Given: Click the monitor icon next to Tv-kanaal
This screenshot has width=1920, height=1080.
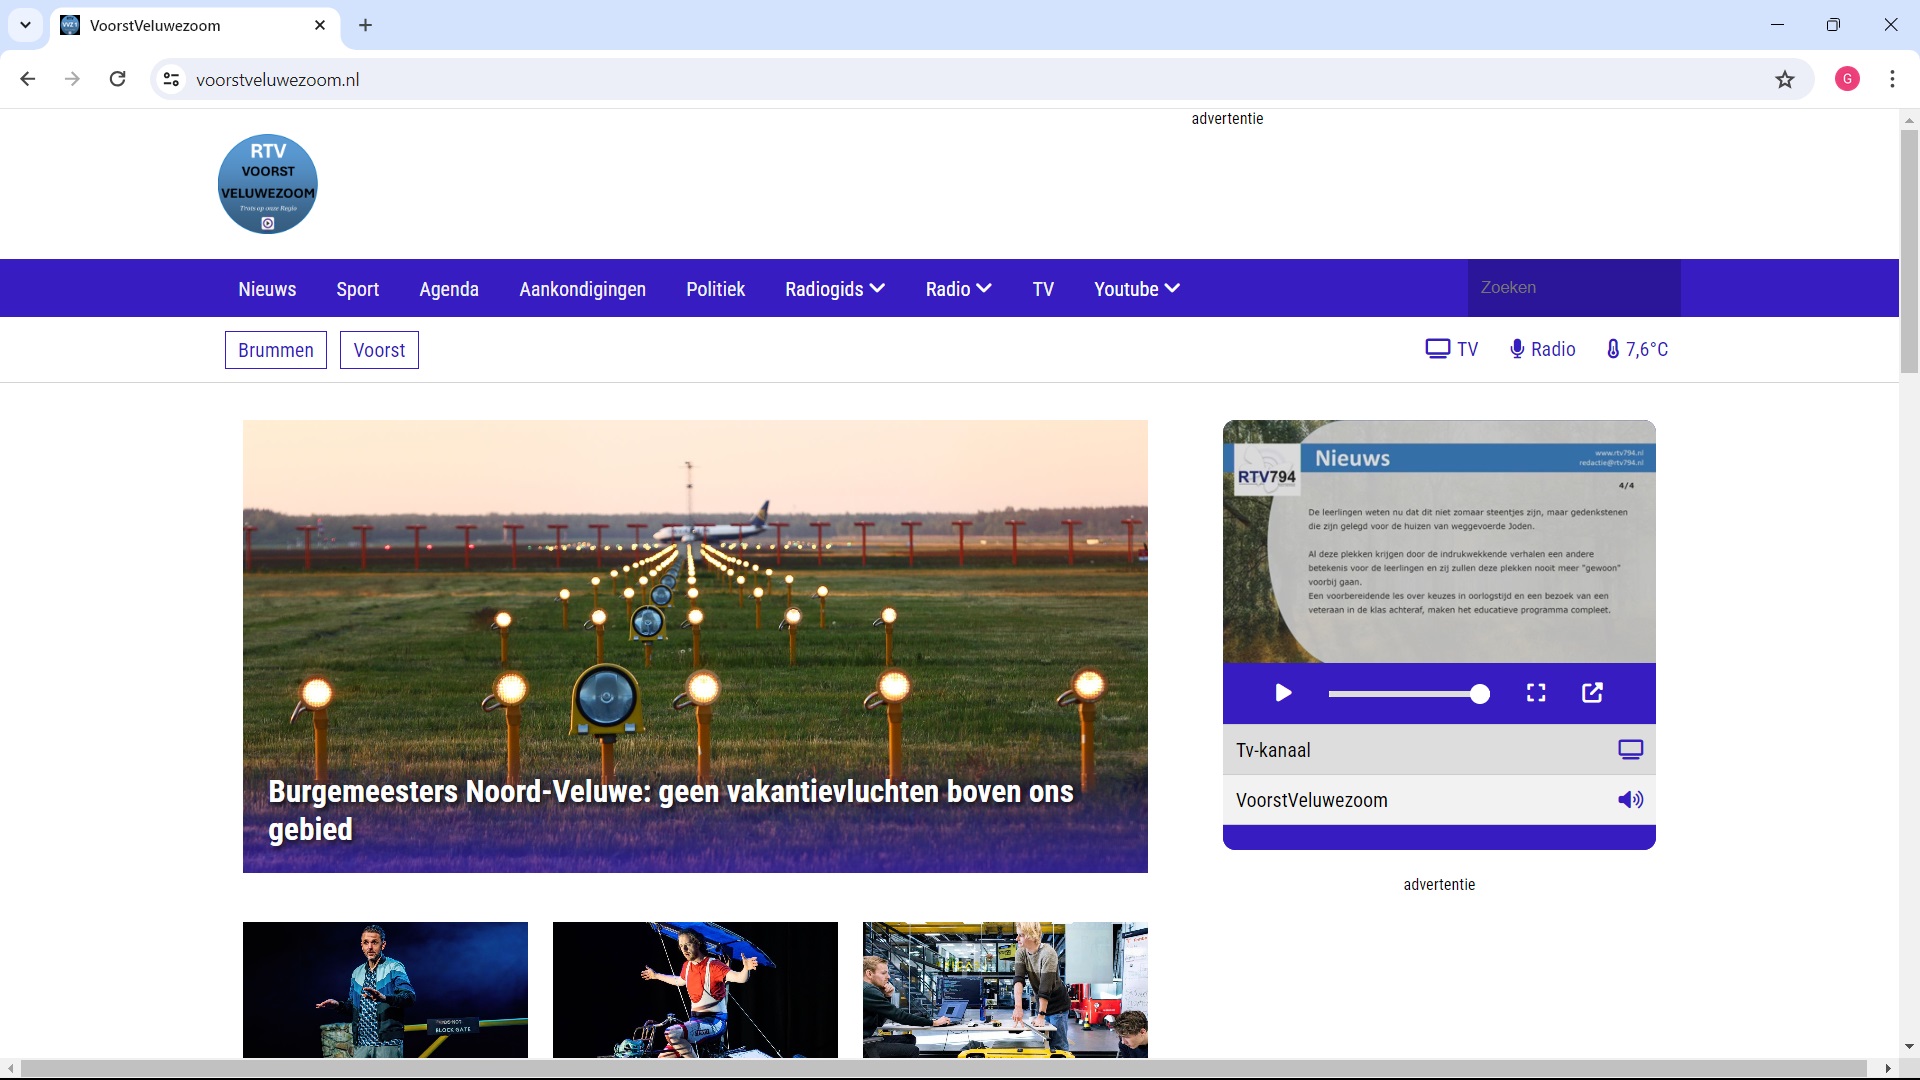Looking at the screenshot, I should 1631,748.
